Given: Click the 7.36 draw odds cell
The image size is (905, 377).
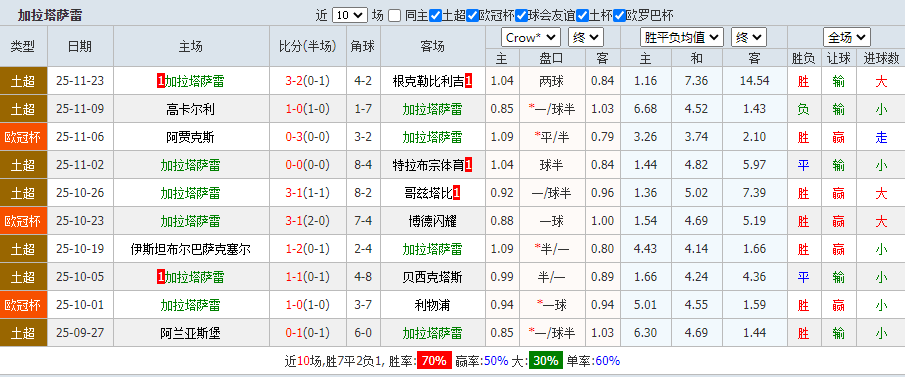Looking at the screenshot, I should click(x=696, y=81).
